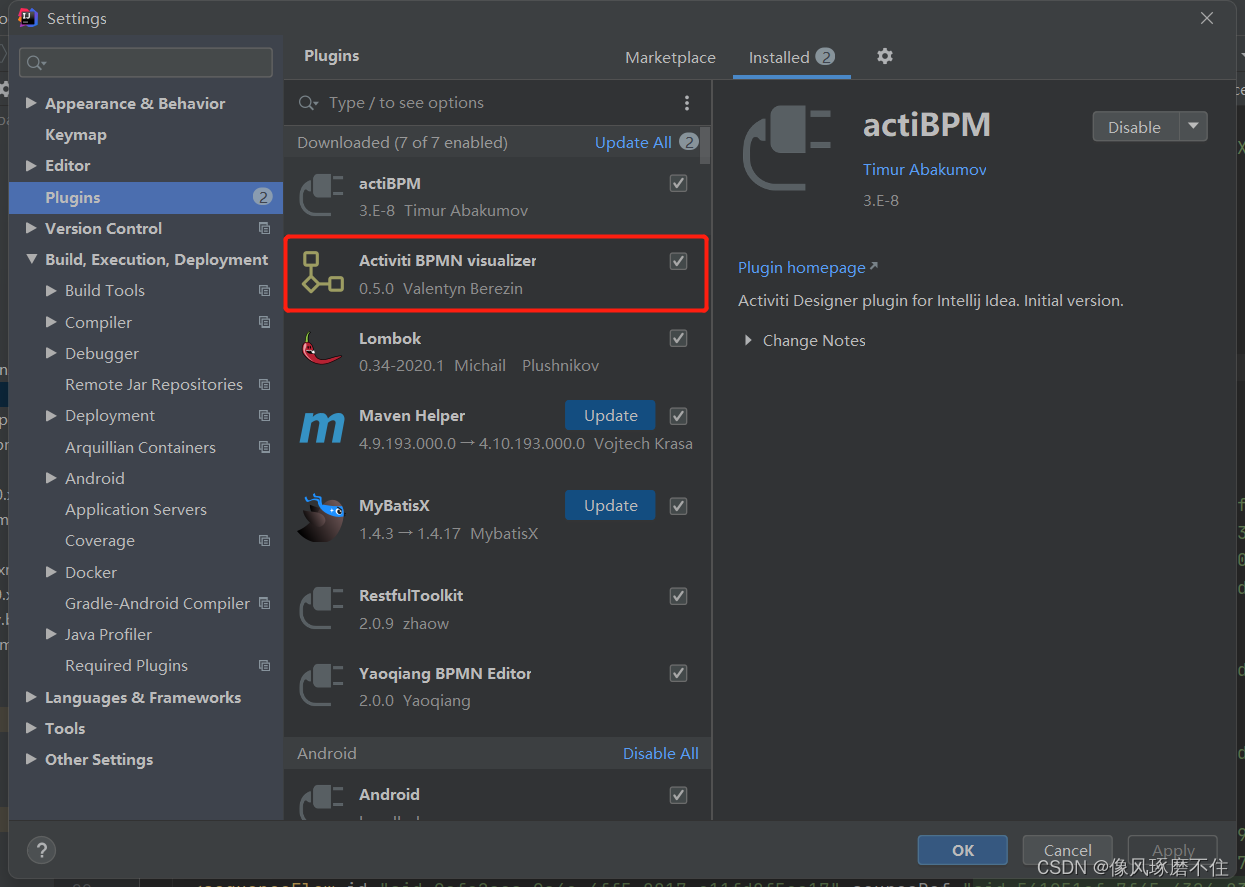Expand Appearance & Behavior settings
This screenshot has height=887, width=1245.
[31, 103]
